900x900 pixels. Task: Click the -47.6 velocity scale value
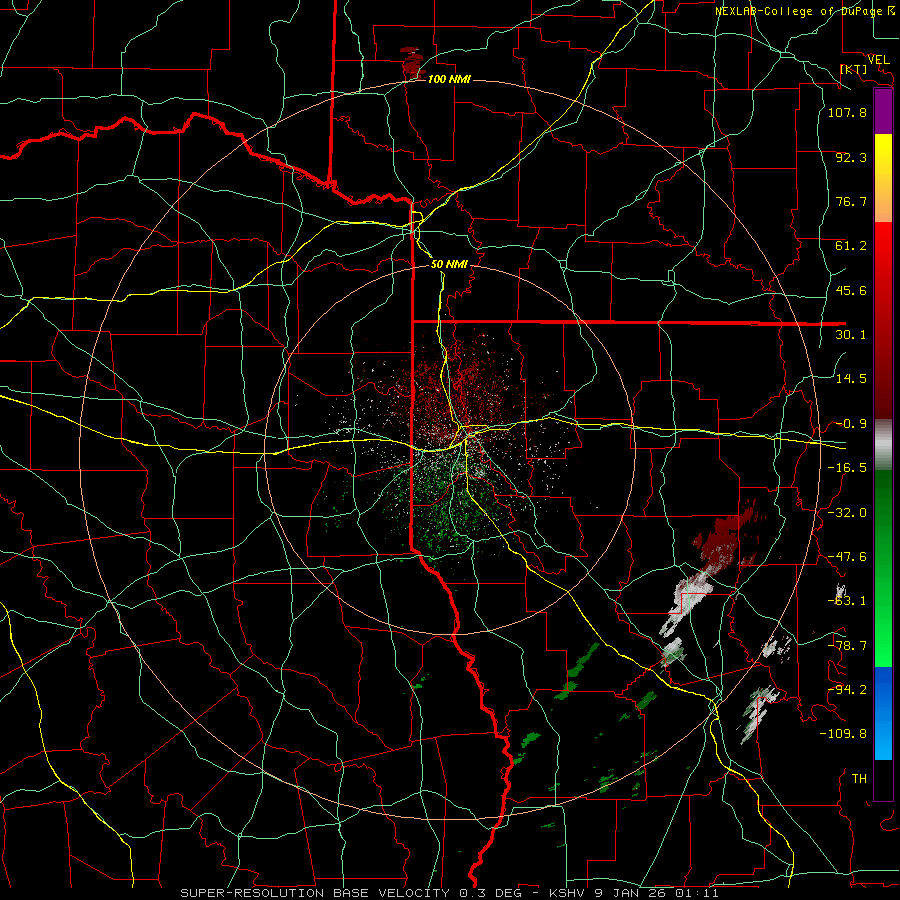tap(847, 556)
